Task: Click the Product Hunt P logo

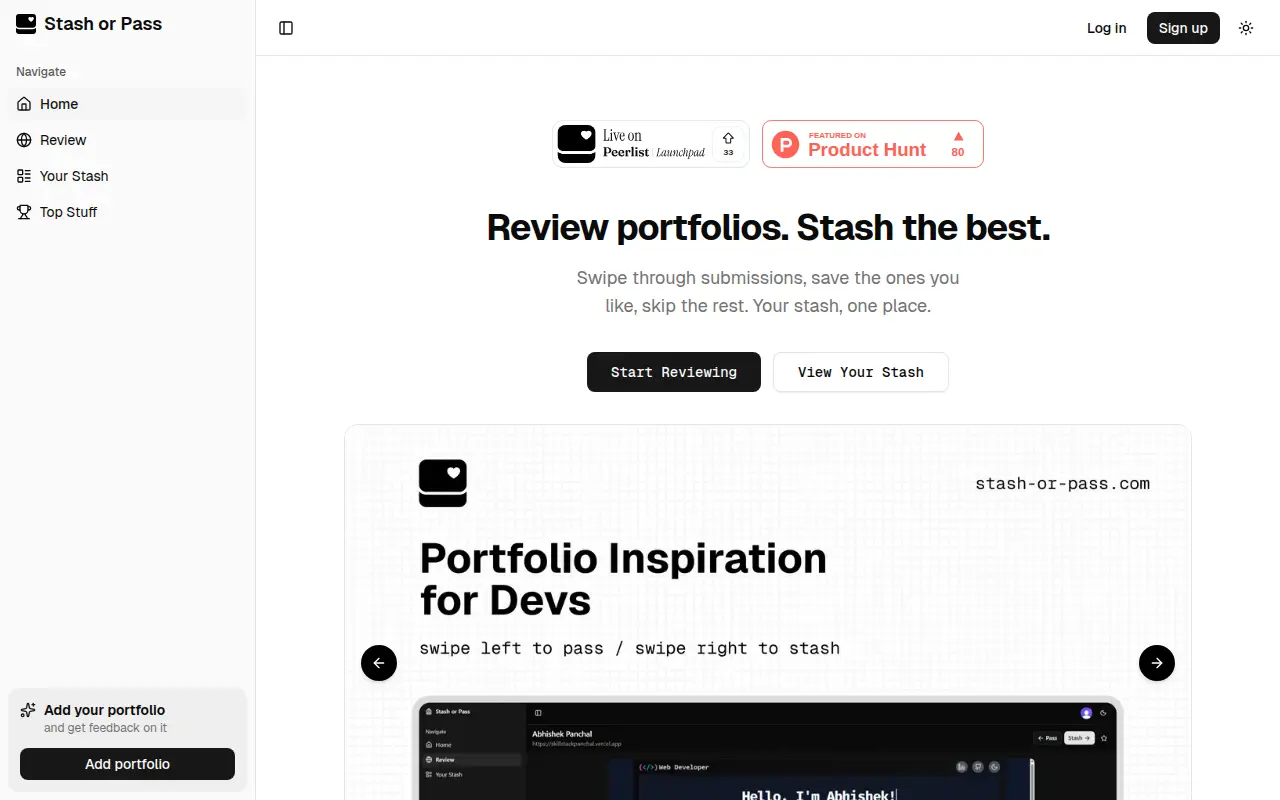Action: (x=786, y=145)
